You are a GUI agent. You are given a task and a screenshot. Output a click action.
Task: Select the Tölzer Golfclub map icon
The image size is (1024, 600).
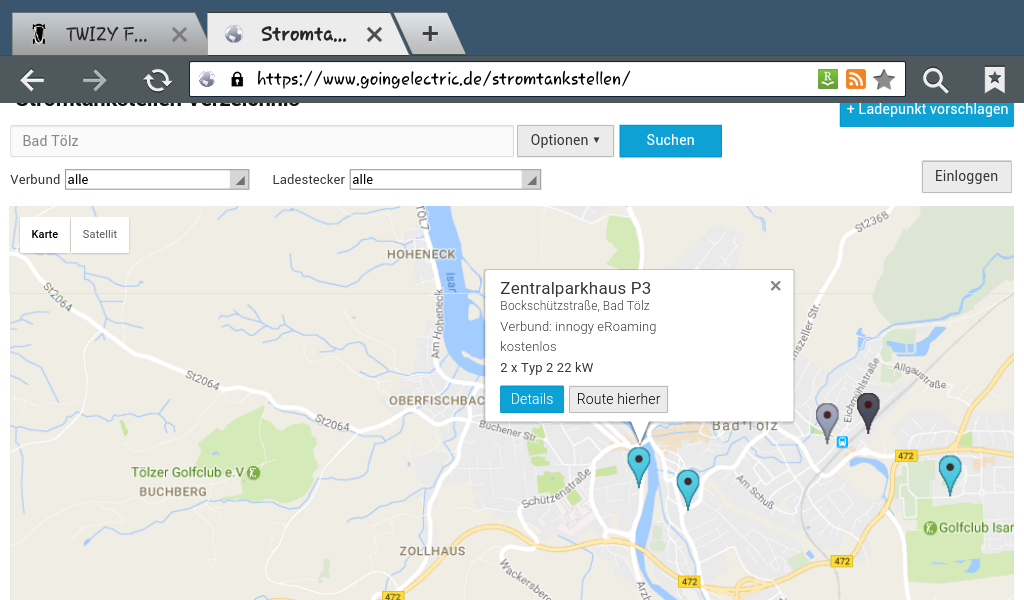pos(254,473)
